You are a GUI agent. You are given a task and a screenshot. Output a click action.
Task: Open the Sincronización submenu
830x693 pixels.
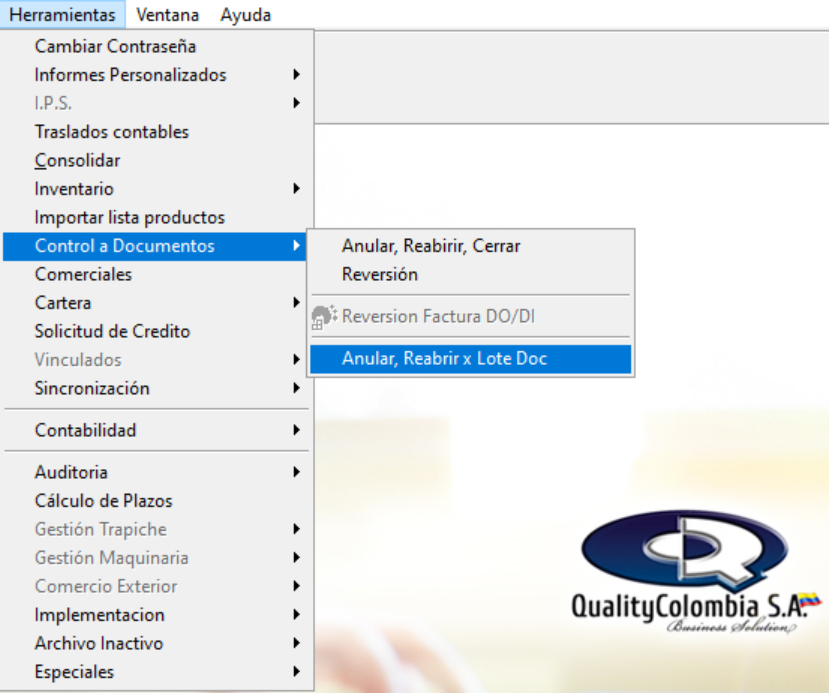click(x=156, y=389)
